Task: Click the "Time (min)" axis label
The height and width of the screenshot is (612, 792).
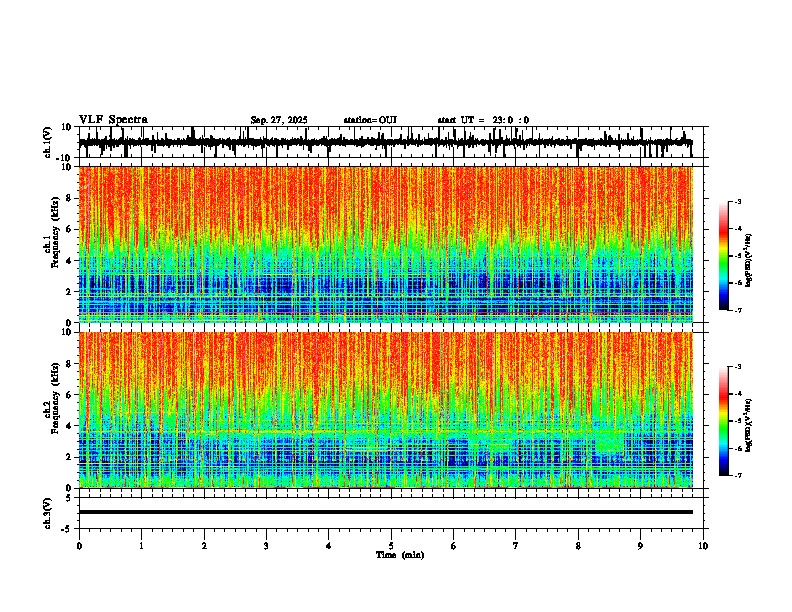Action: pyautogui.click(x=400, y=555)
